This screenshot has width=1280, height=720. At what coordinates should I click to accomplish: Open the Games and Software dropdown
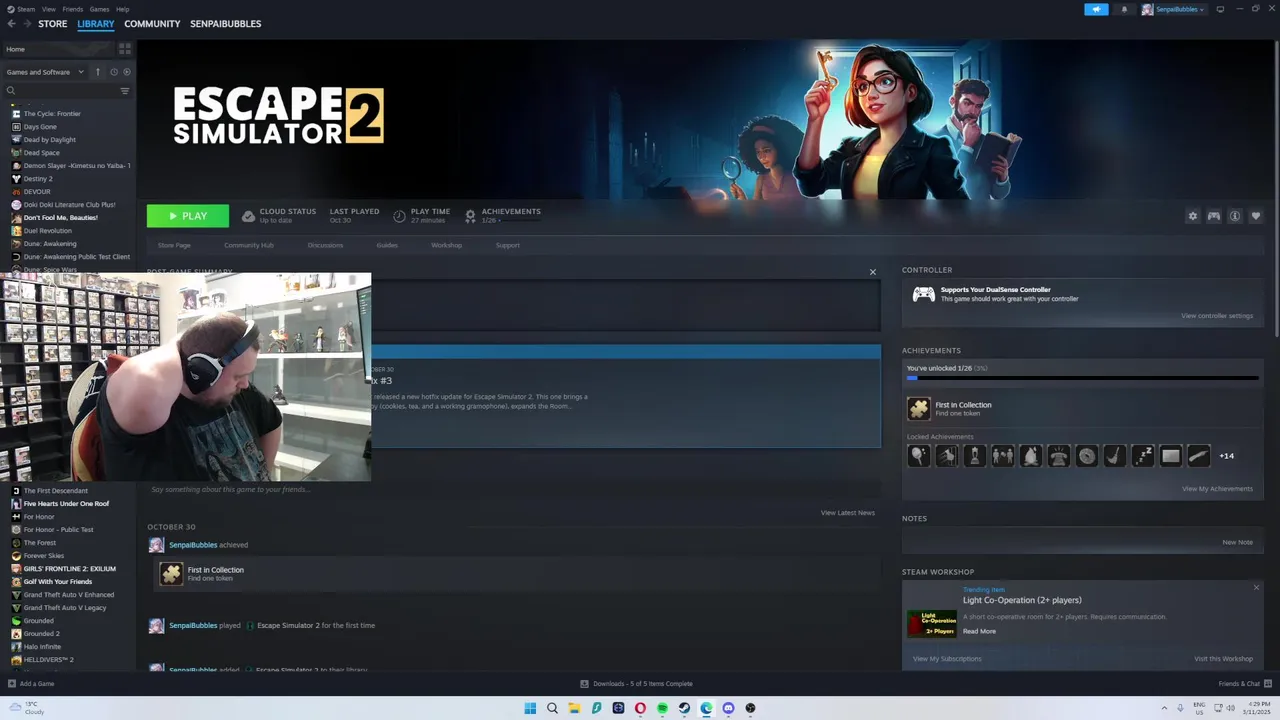(43, 72)
